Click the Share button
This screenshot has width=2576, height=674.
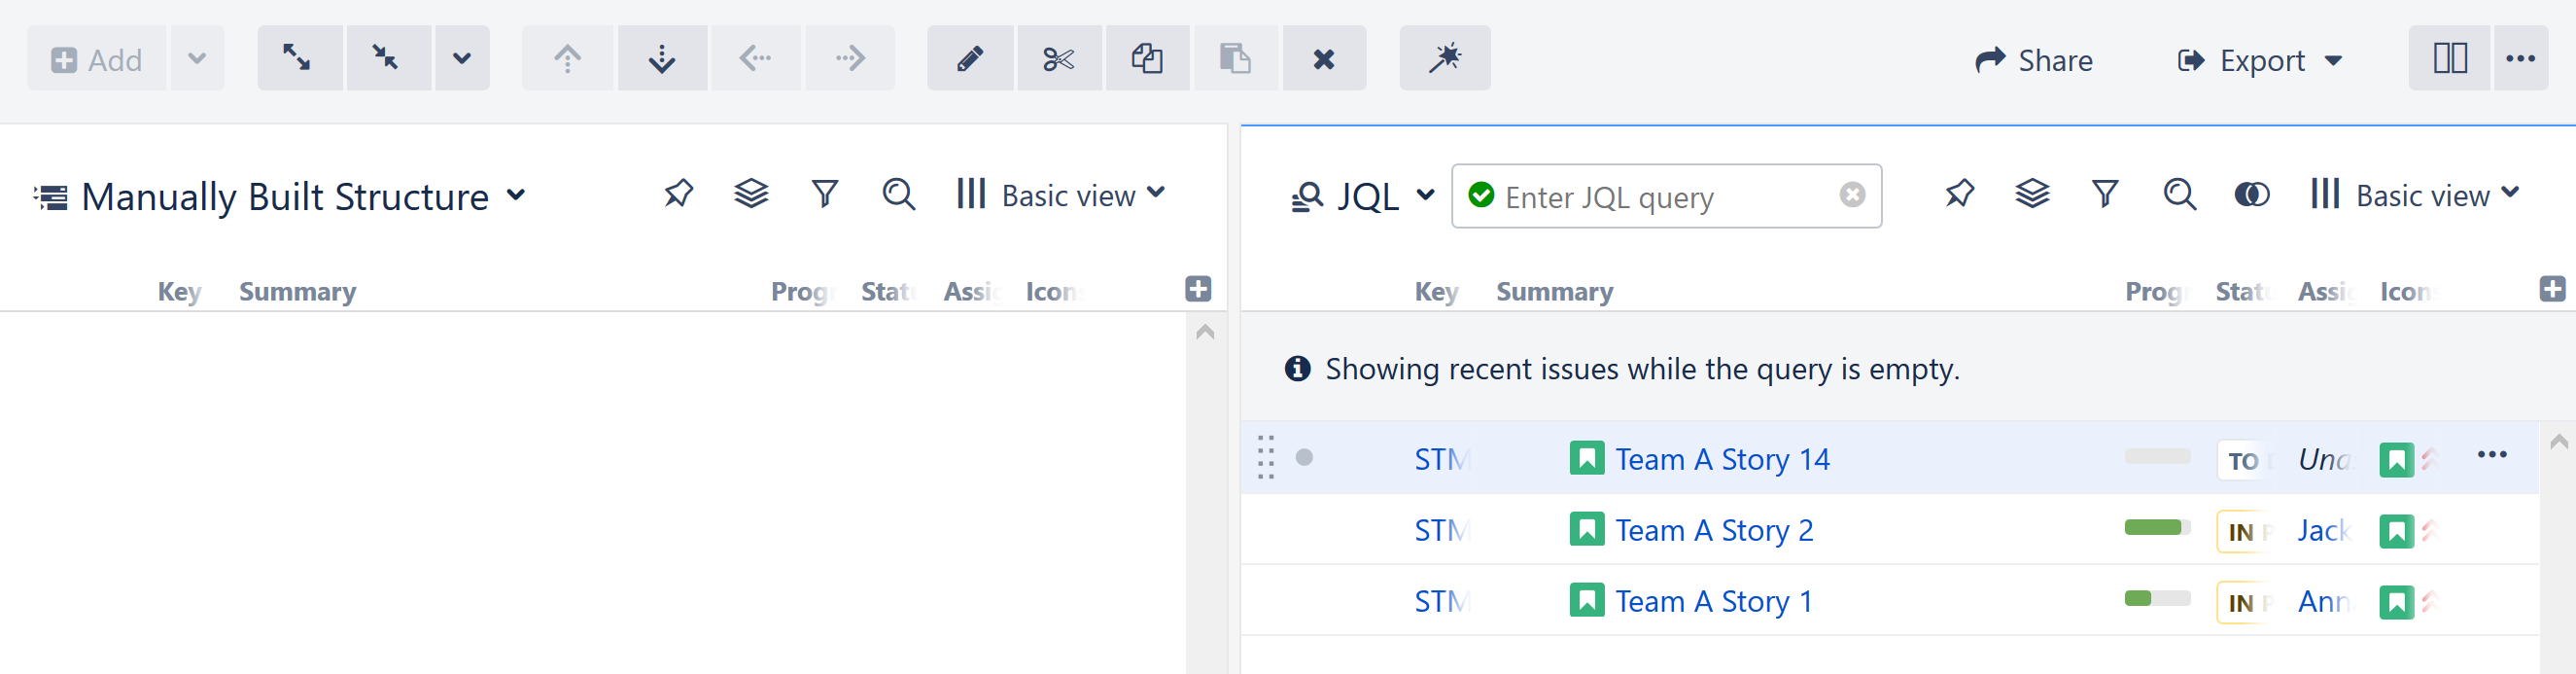coord(2034,60)
